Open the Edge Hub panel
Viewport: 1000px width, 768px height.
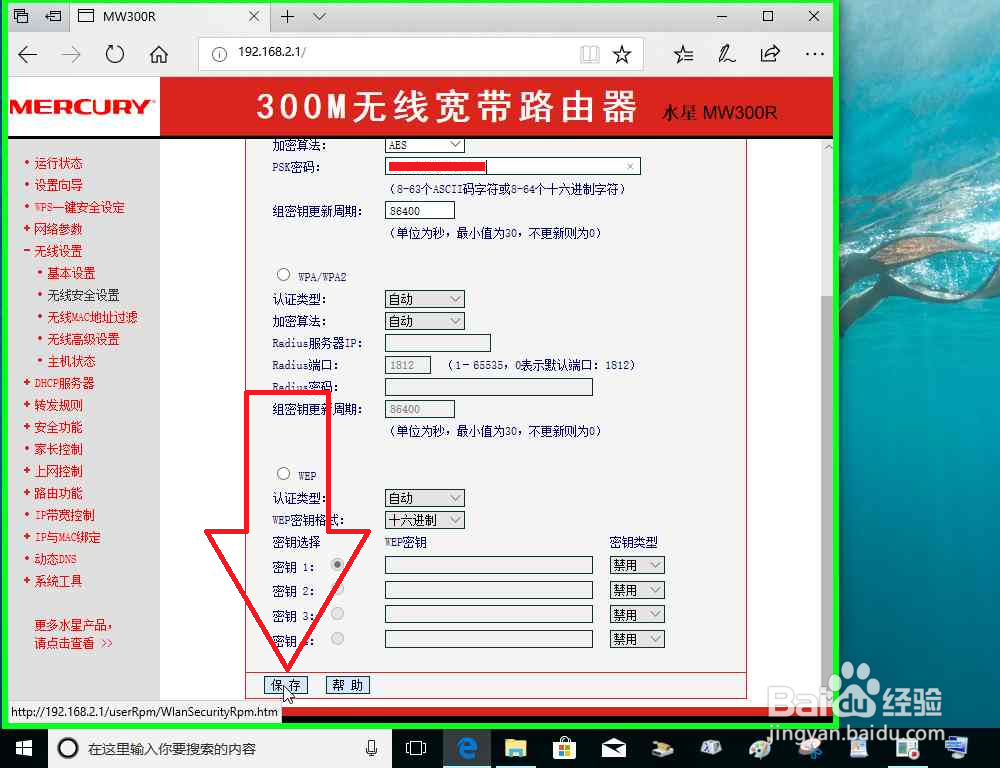tap(682, 55)
